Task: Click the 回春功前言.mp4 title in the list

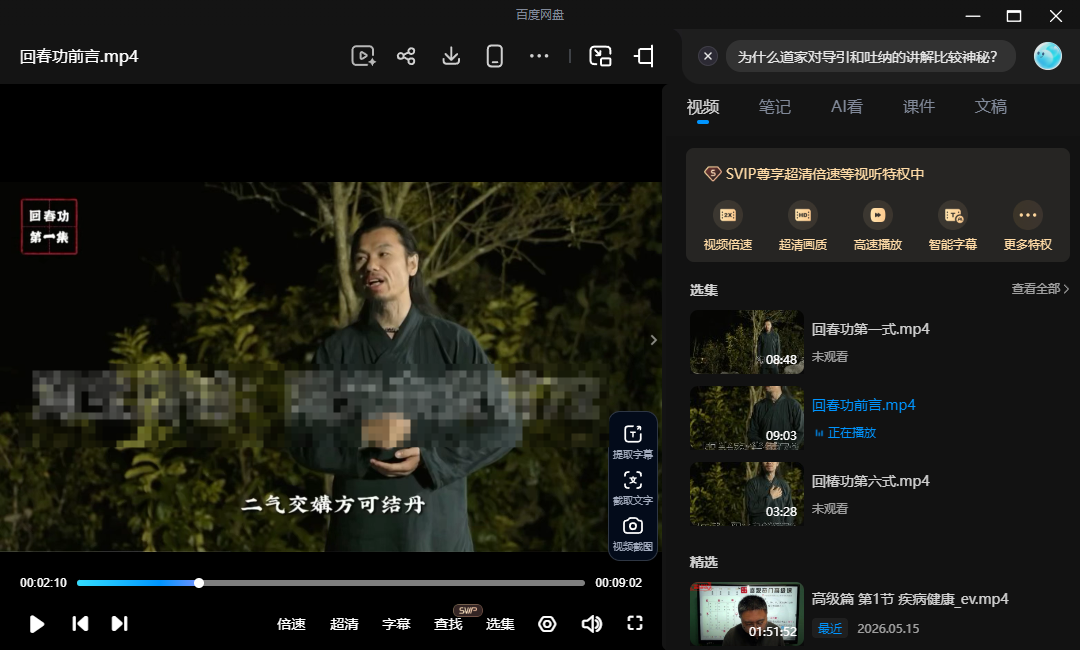Action: (863, 405)
